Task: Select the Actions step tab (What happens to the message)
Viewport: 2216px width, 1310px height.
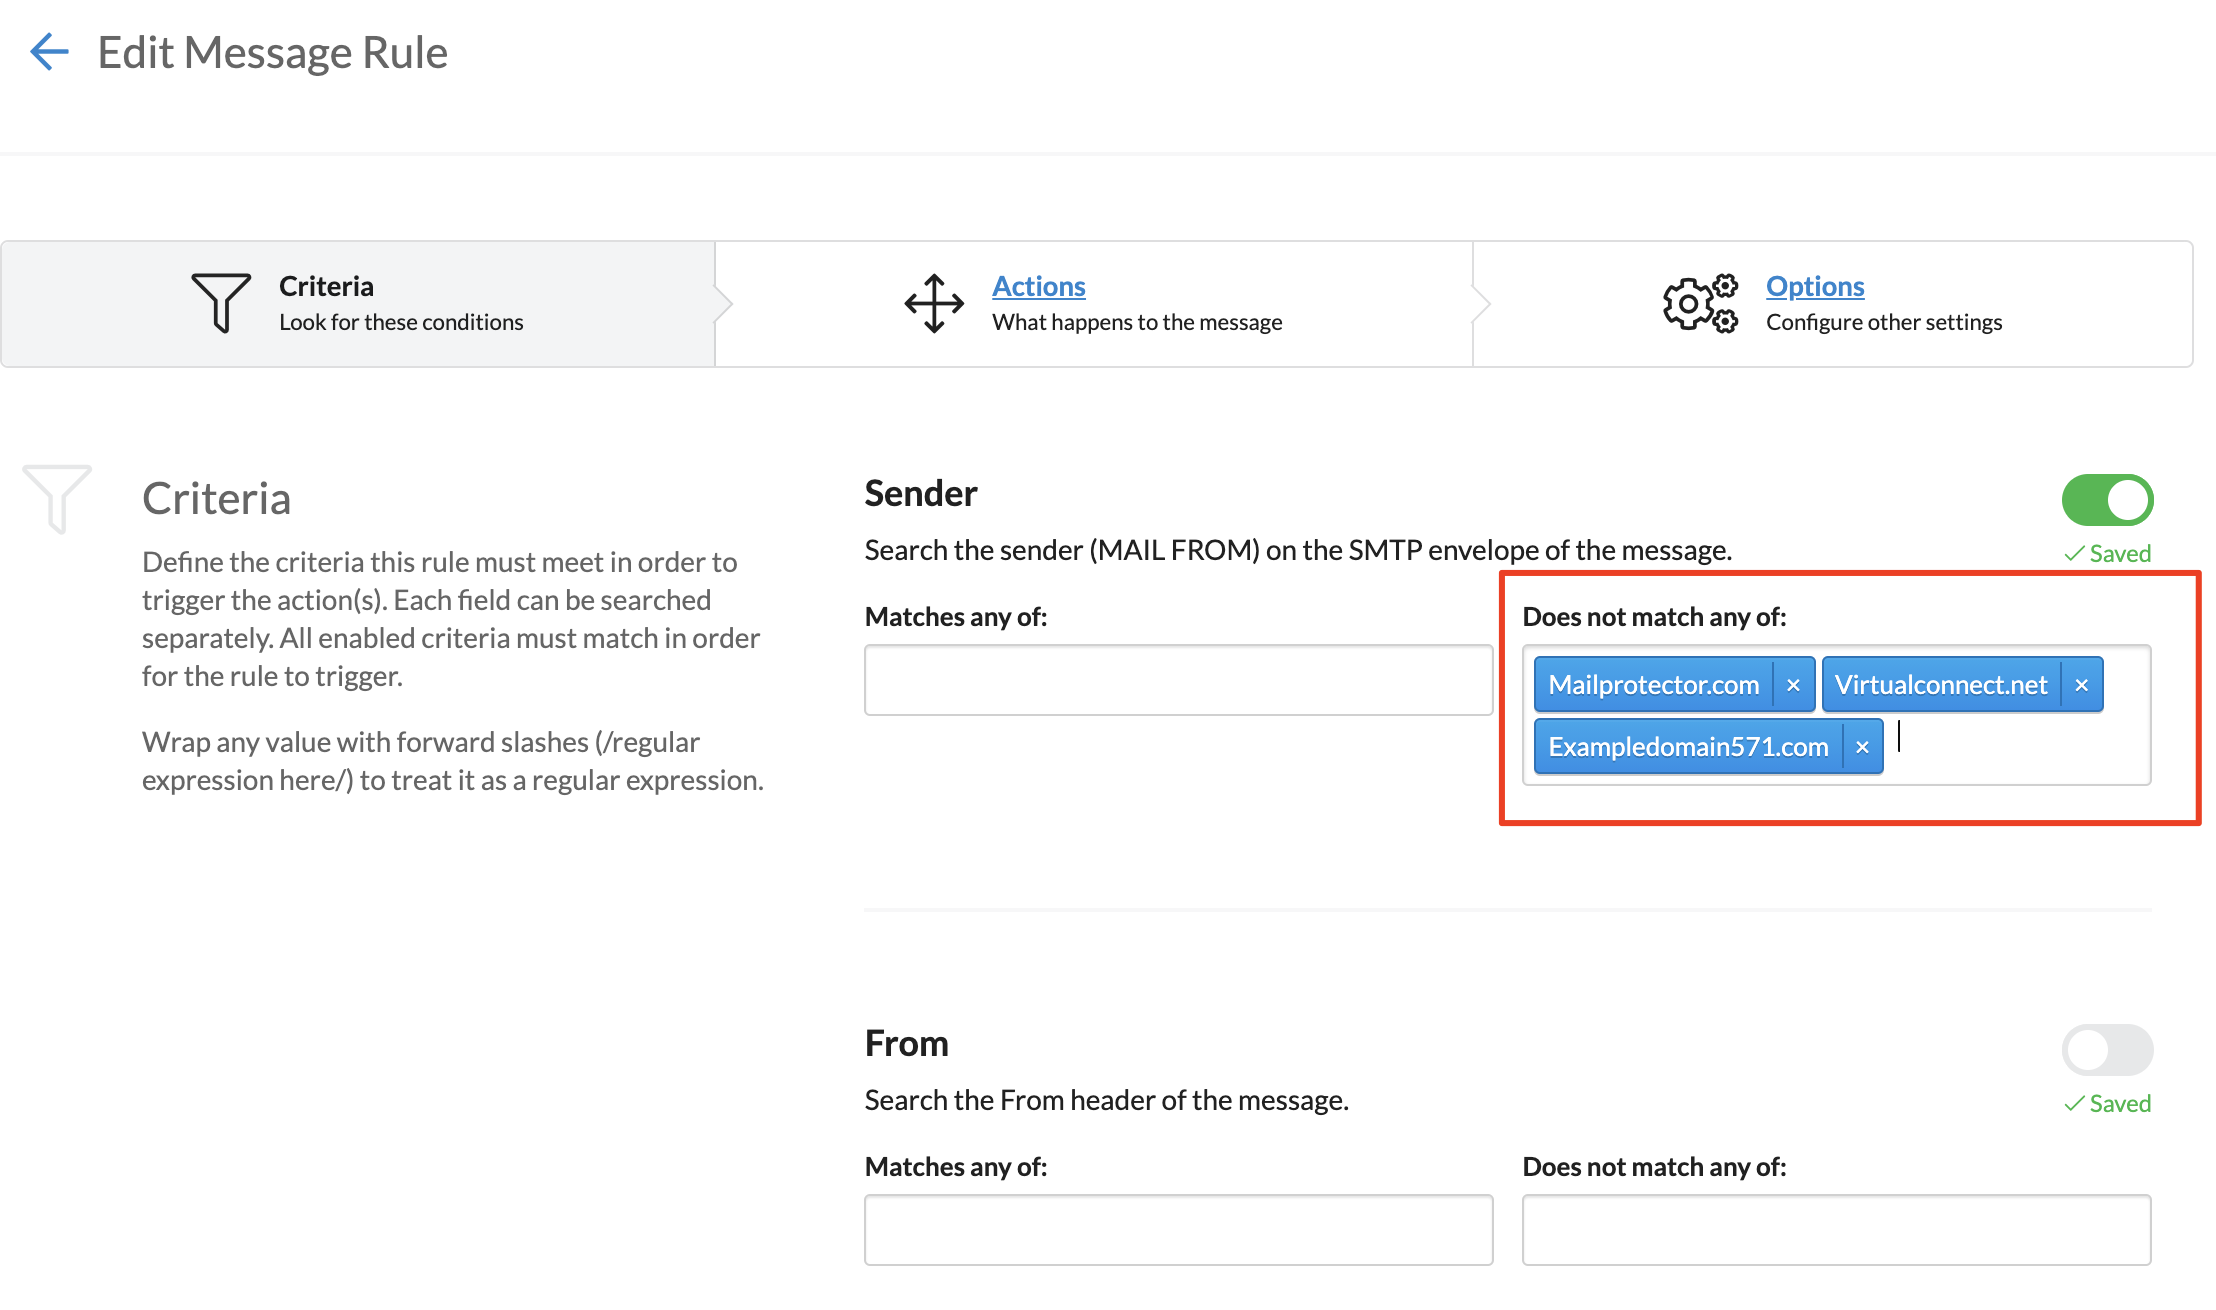Action: (1136, 322)
